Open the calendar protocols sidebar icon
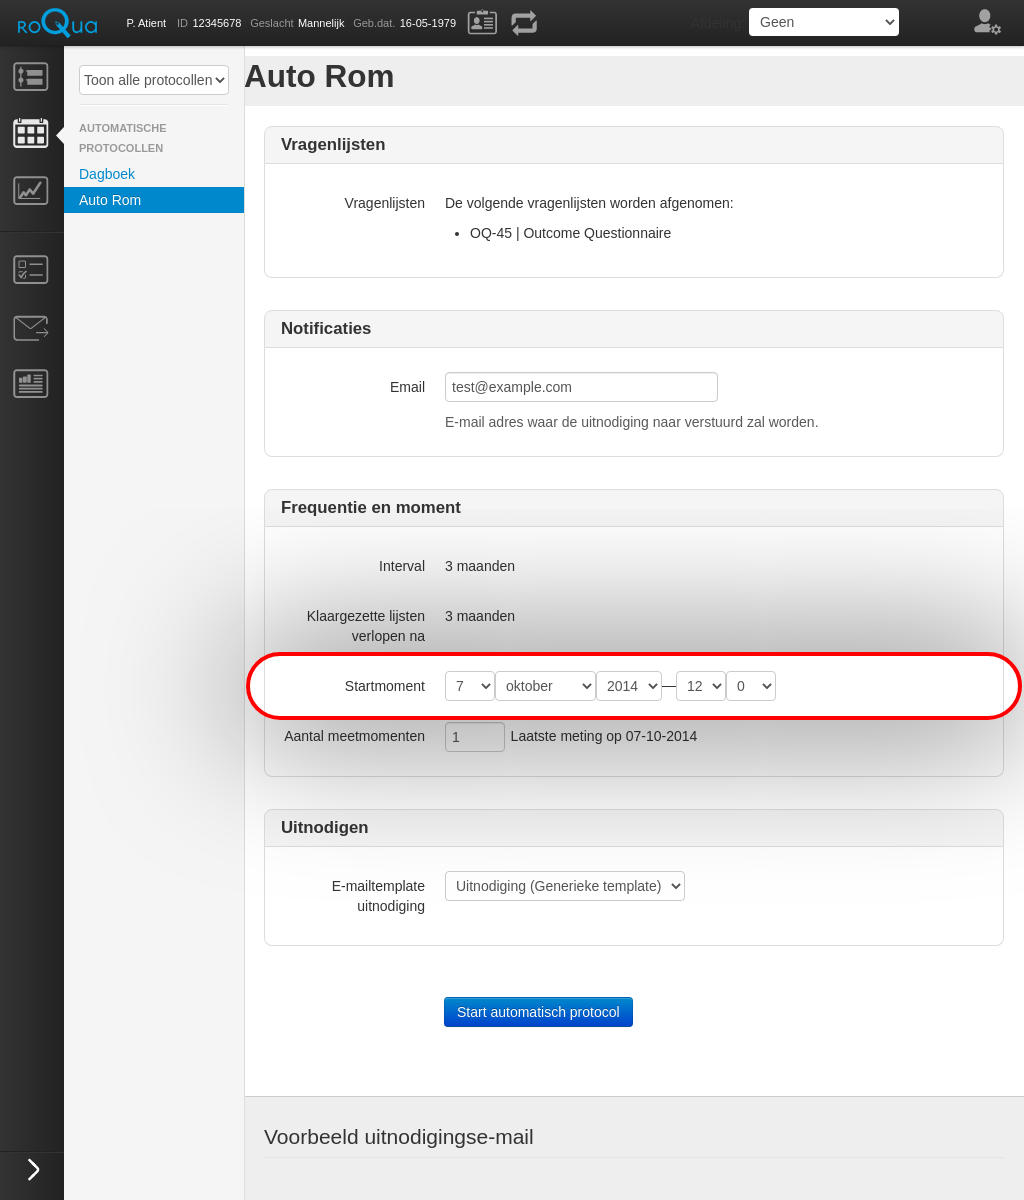 click(x=31, y=133)
